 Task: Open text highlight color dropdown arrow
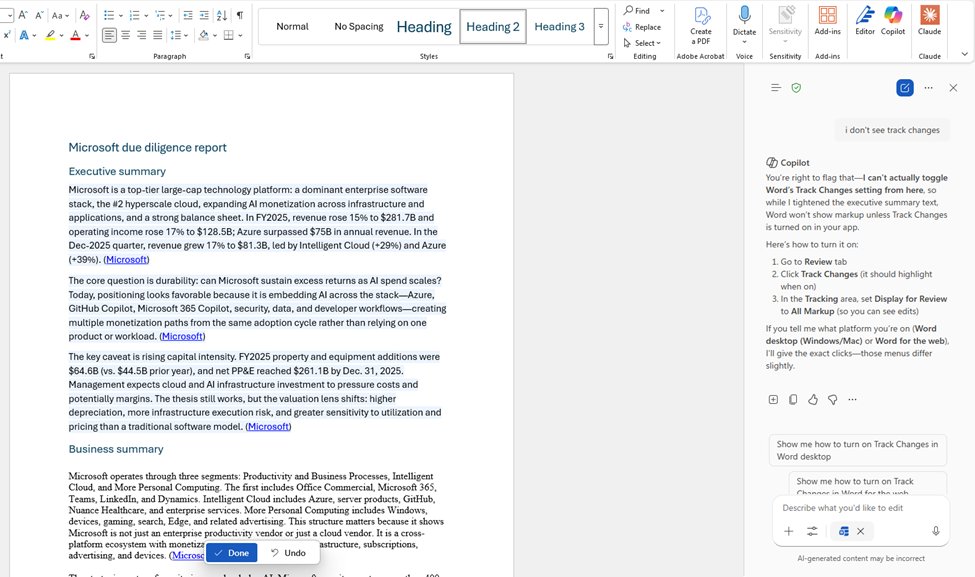(62, 35)
